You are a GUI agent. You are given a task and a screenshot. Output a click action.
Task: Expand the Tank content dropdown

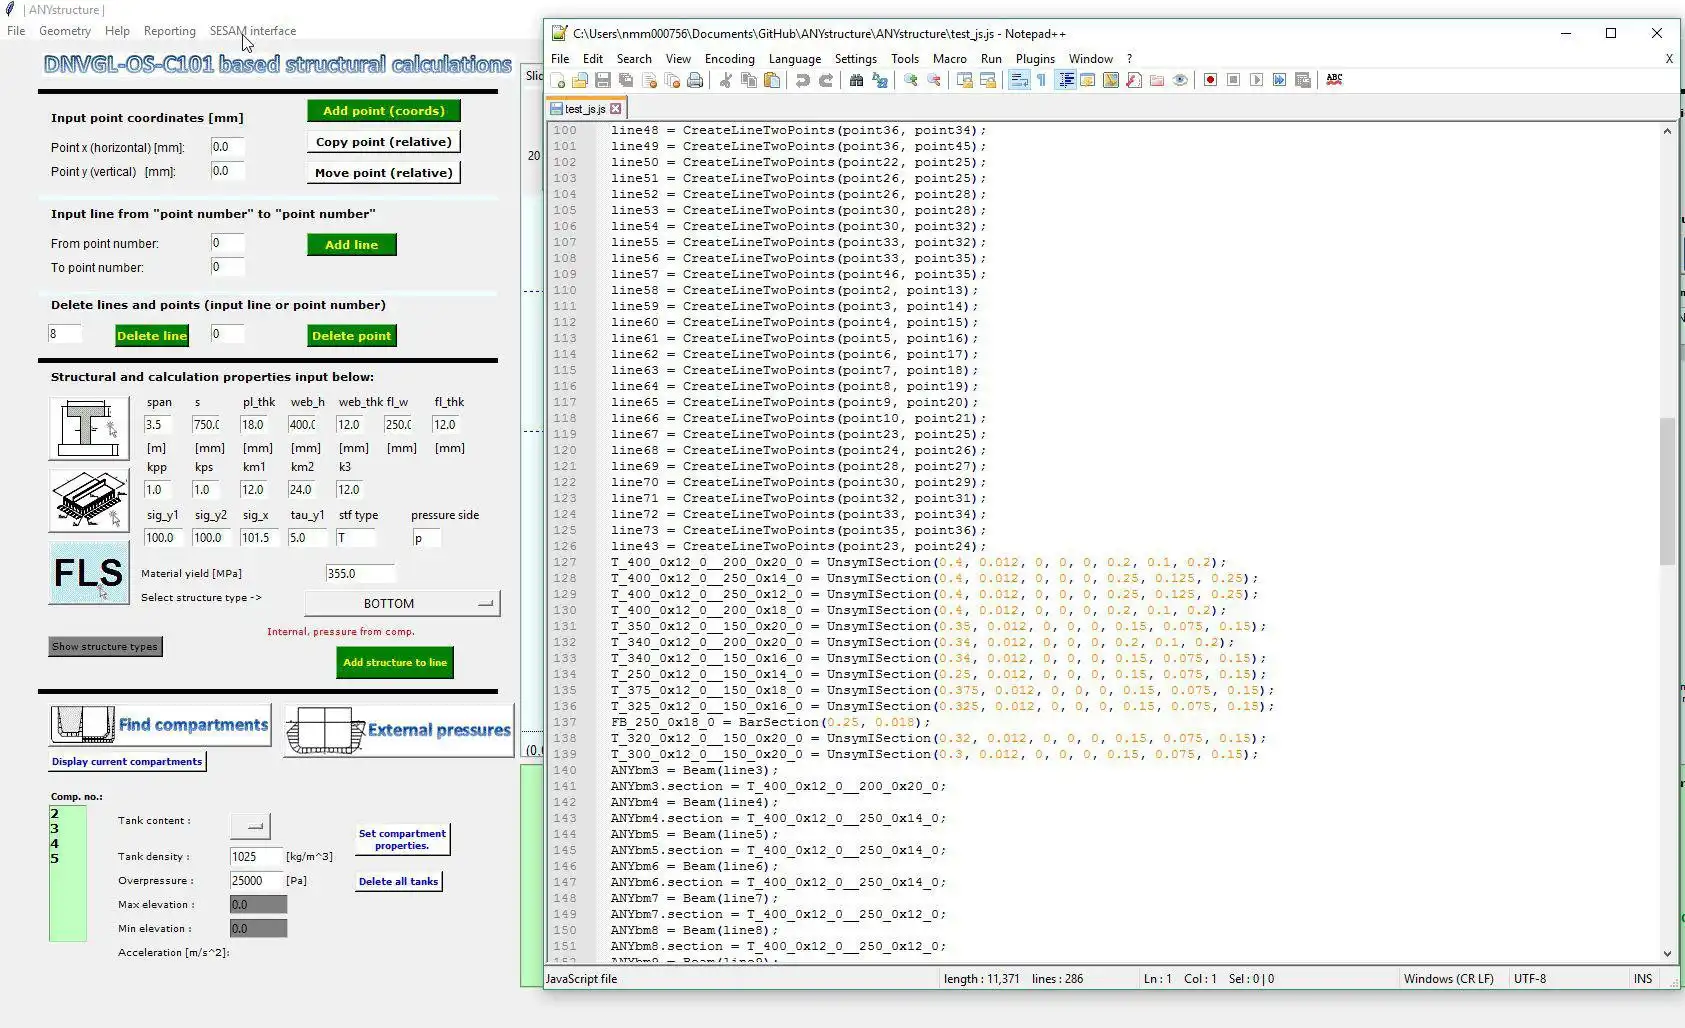coord(250,825)
